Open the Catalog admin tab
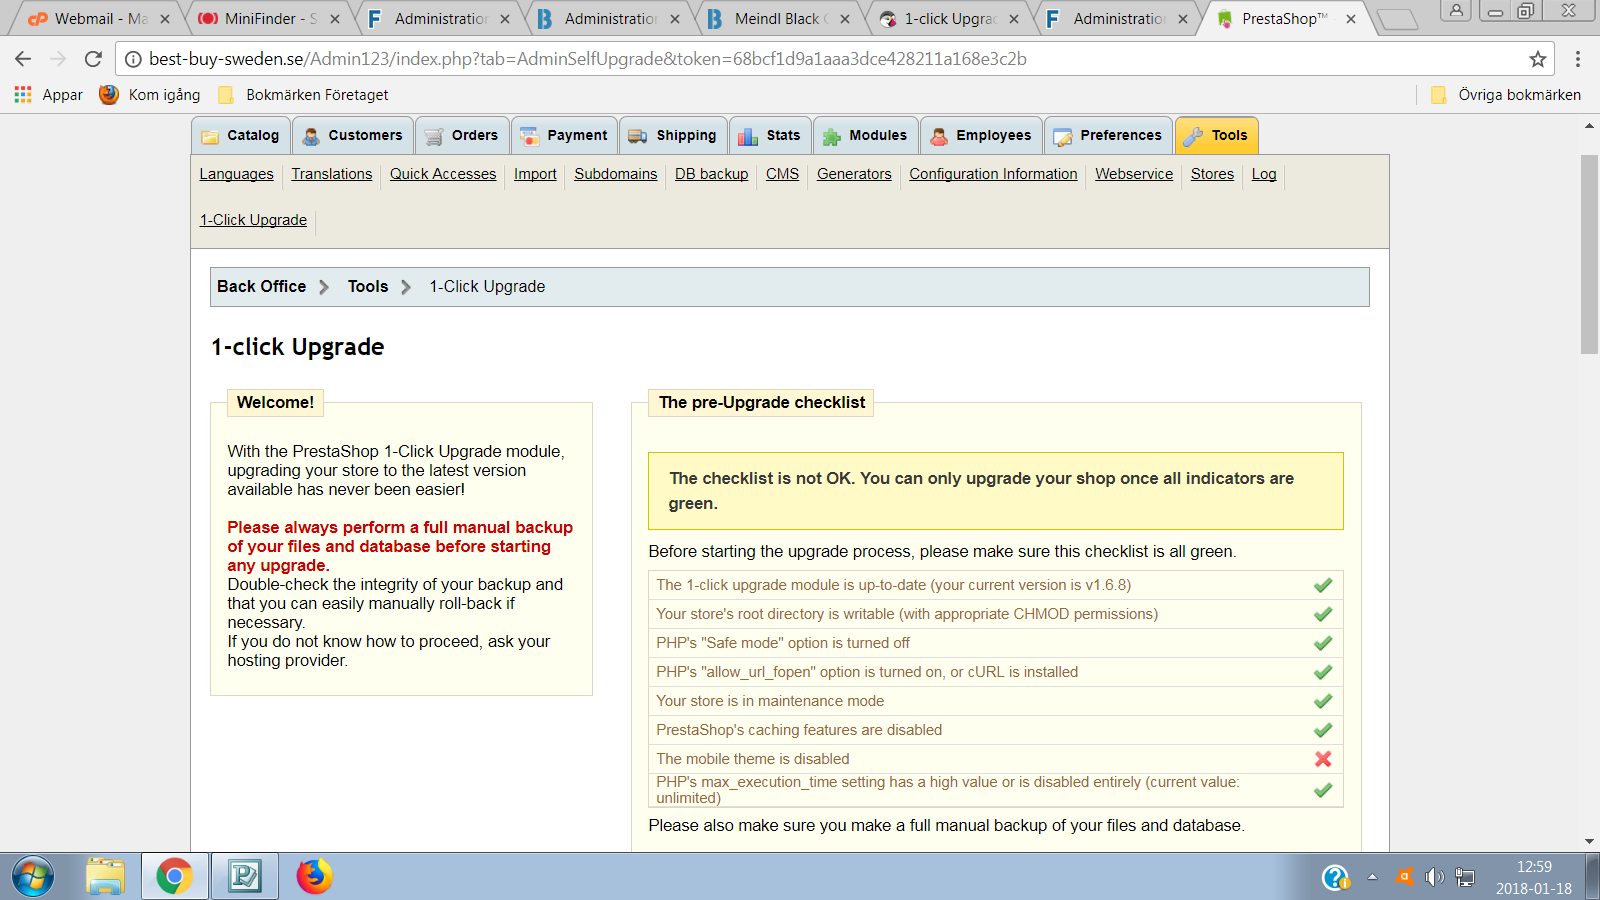 click(x=241, y=136)
